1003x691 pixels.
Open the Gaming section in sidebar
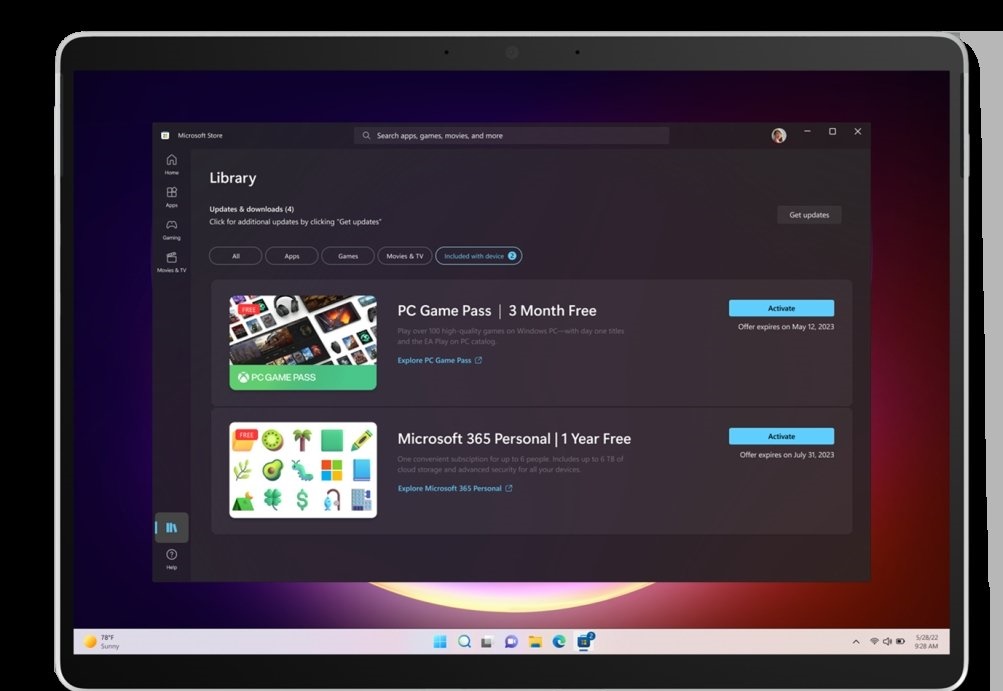[x=171, y=229]
